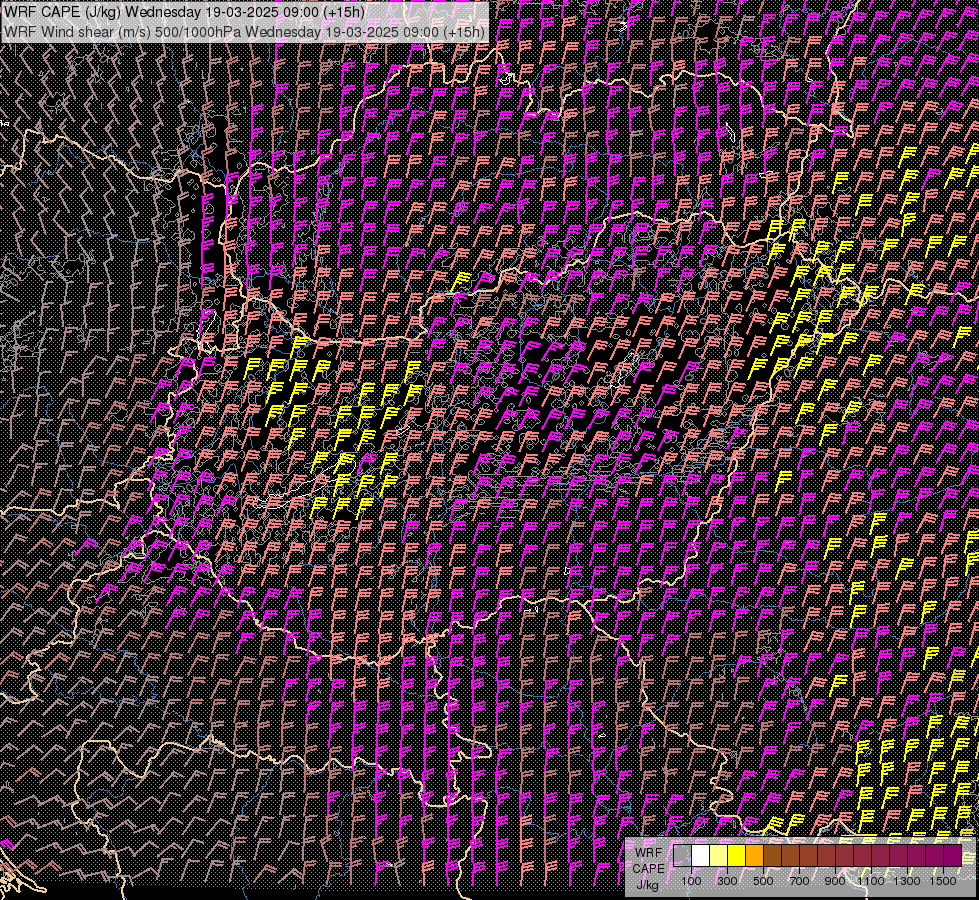Click the WRF CAPE title line
Image resolution: width=979 pixels, height=900 pixels.
[184, 12]
